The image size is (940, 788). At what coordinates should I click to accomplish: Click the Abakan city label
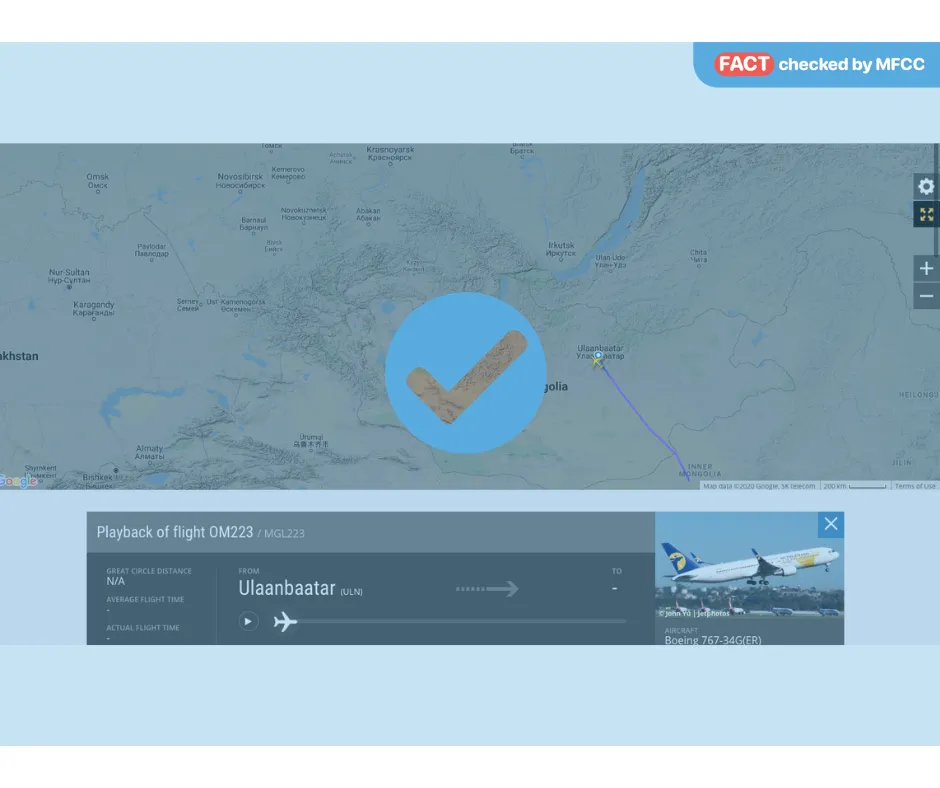click(368, 214)
